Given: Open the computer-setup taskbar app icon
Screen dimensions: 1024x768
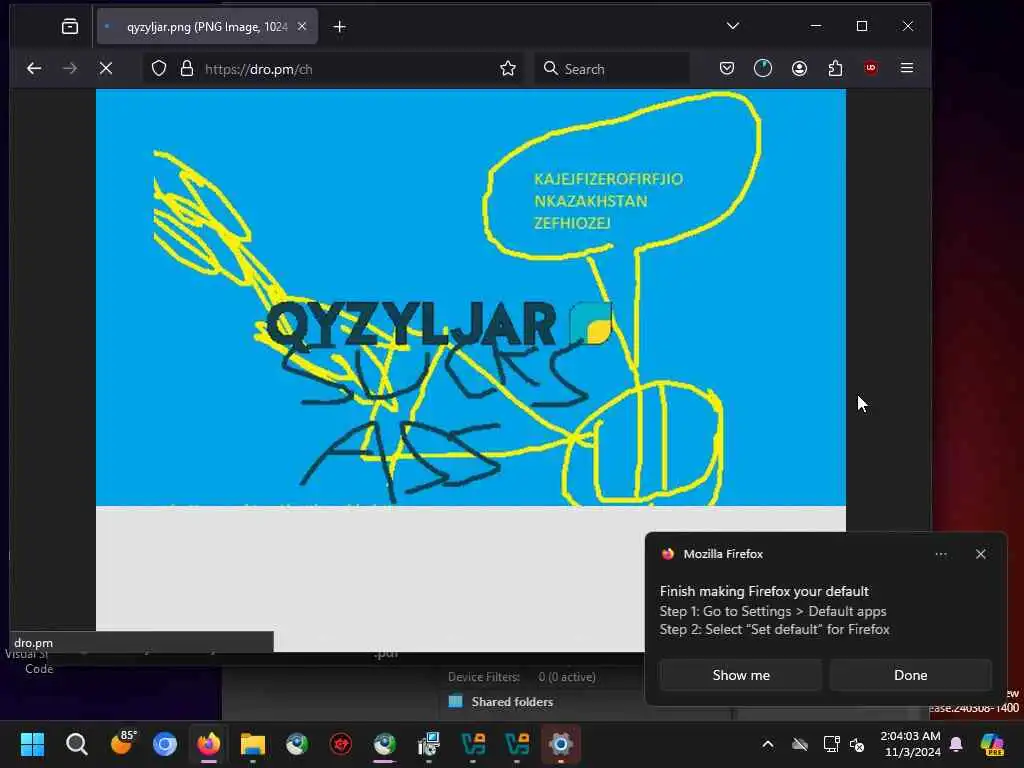Looking at the screenshot, I should tap(429, 744).
